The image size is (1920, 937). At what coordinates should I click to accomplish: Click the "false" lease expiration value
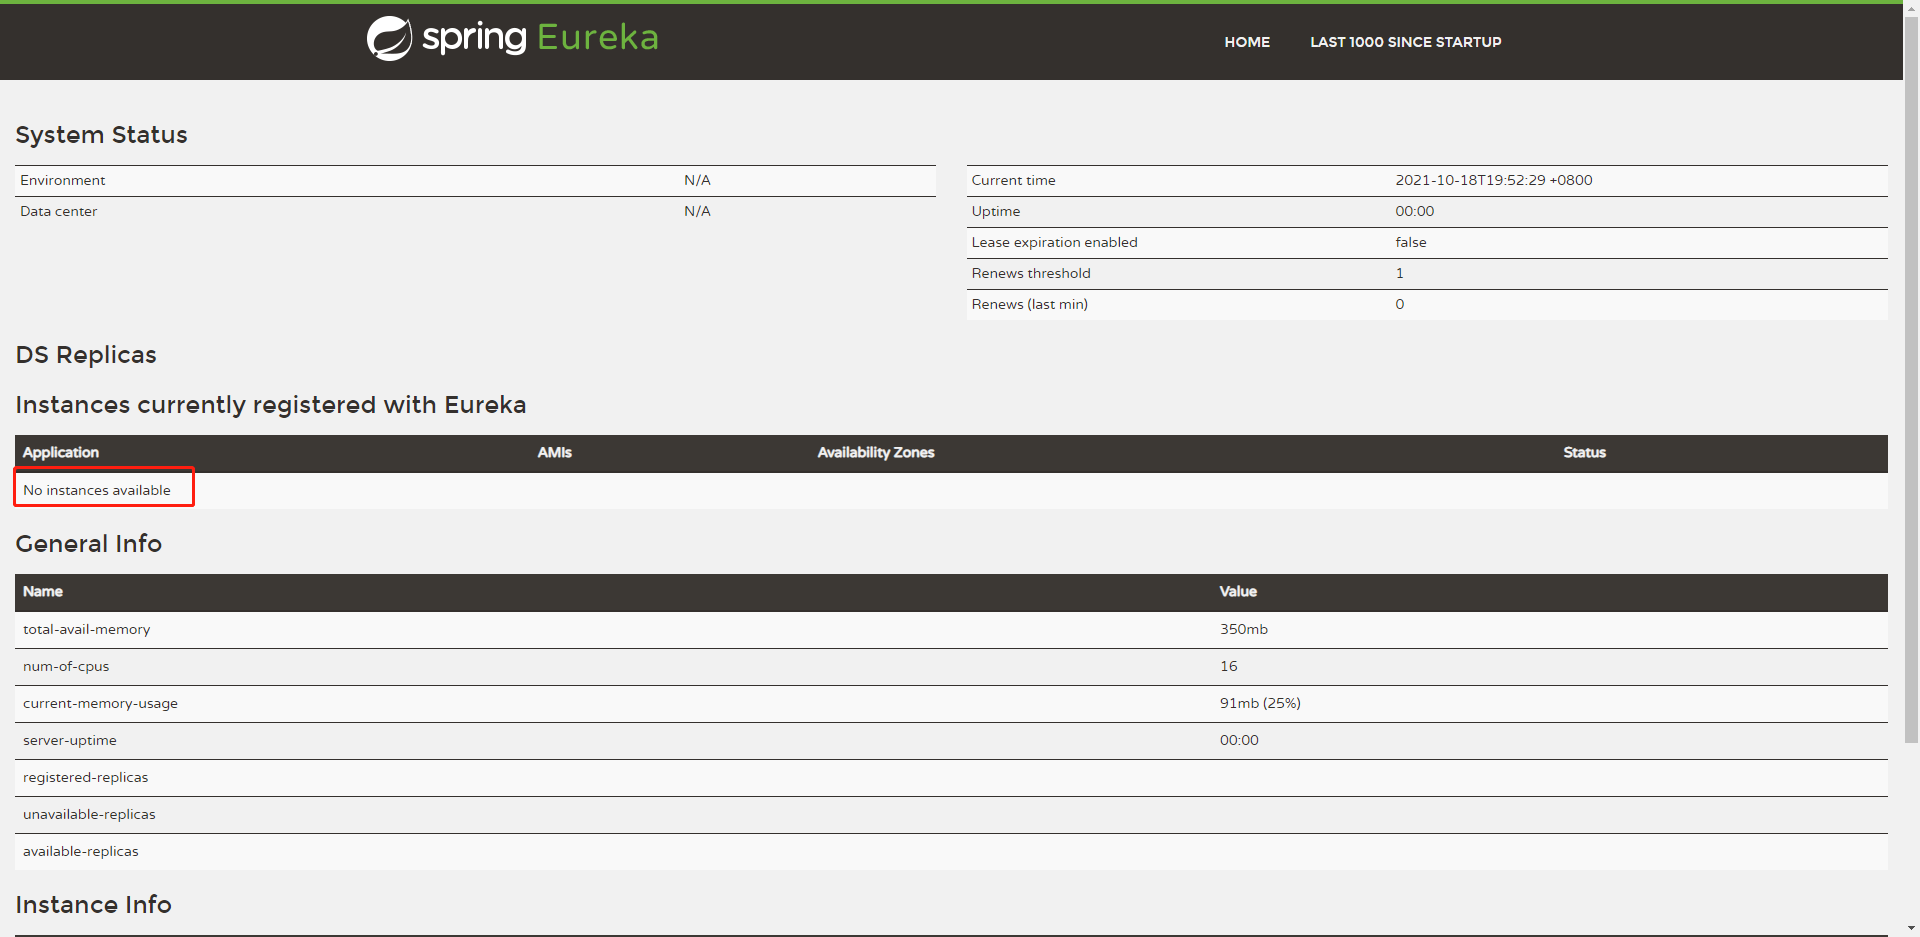tap(1411, 242)
